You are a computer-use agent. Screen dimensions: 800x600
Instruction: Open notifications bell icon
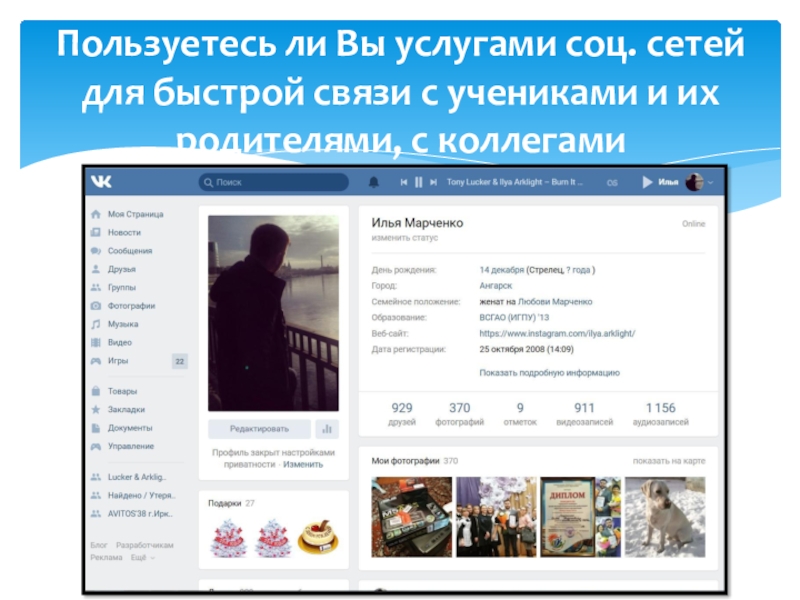coord(373,182)
